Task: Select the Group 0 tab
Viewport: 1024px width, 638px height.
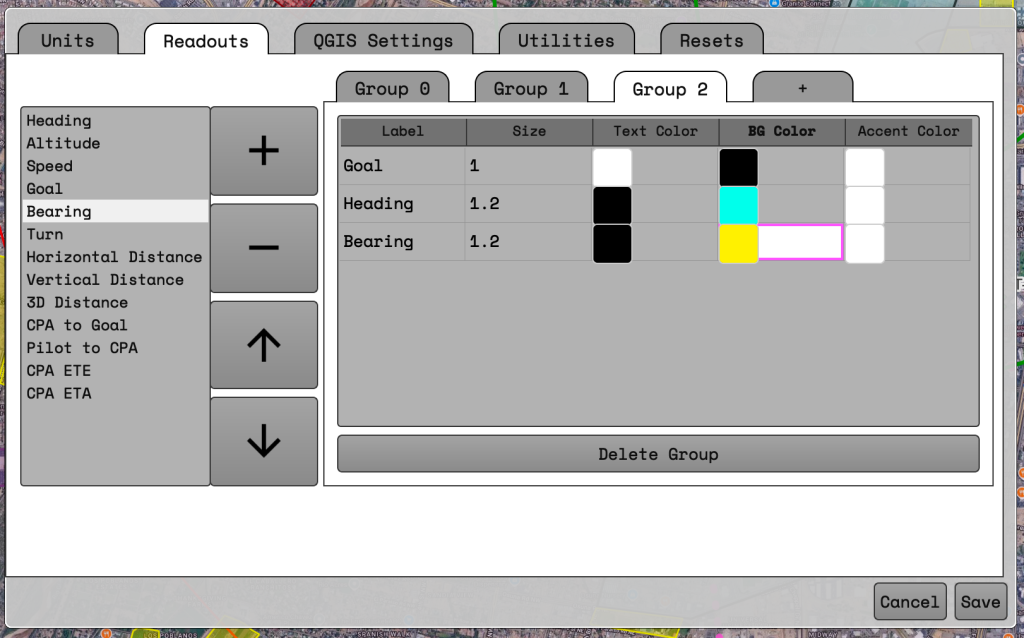Action: [392, 89]
